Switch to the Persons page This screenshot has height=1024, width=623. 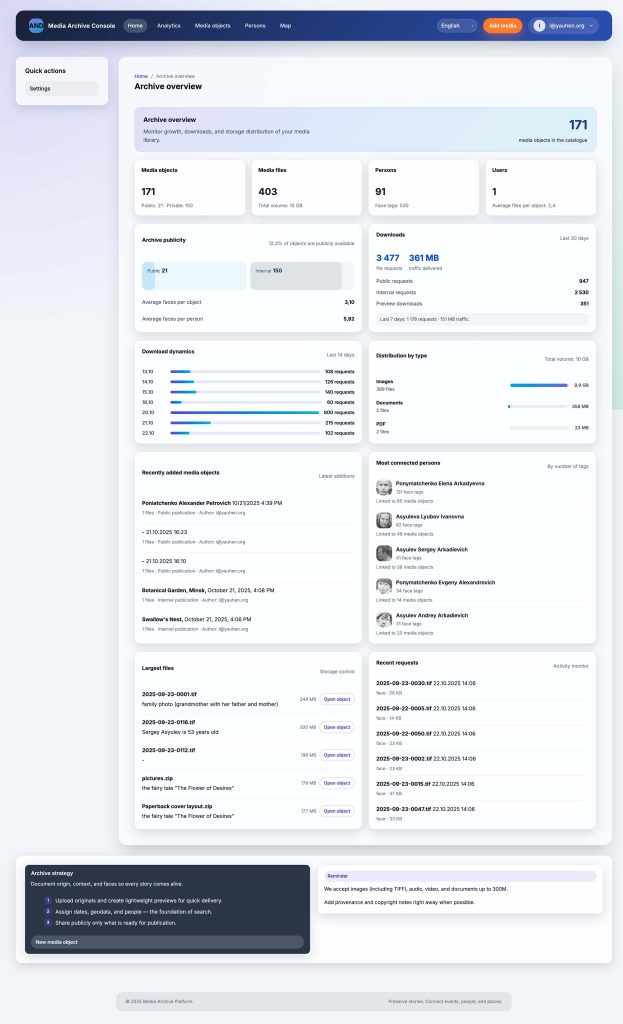(x=255, y=25)
